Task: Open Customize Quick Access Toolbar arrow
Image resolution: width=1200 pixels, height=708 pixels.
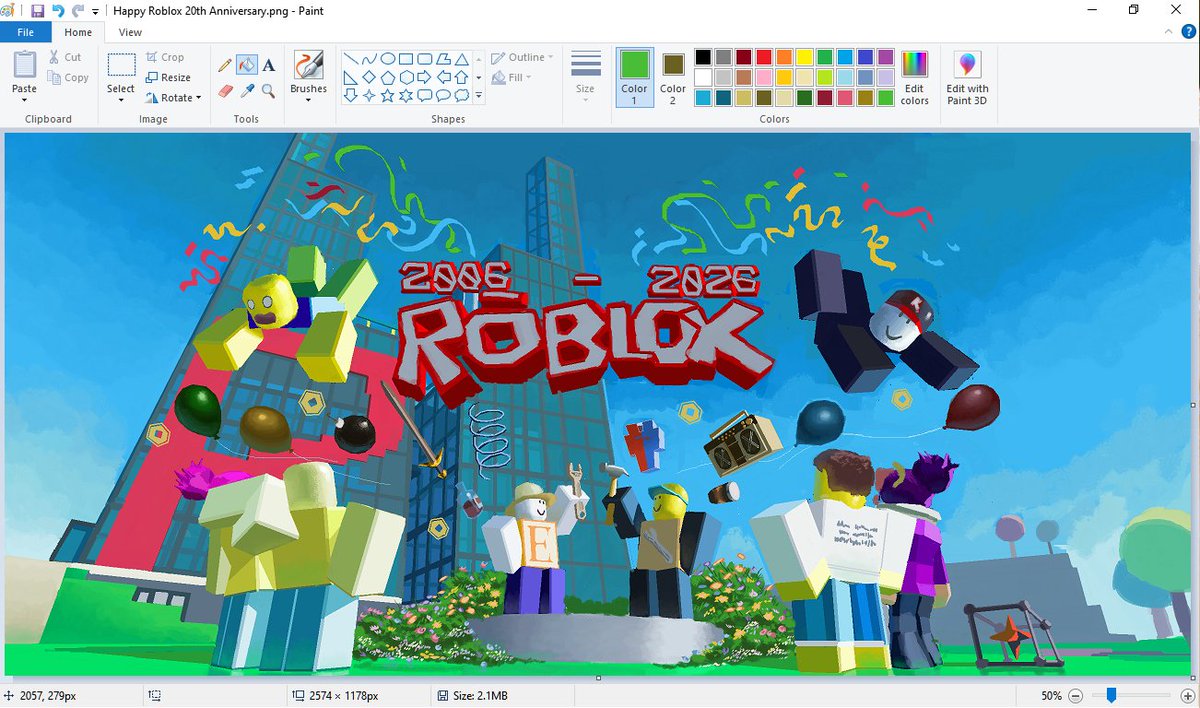Action: [95, 11]
